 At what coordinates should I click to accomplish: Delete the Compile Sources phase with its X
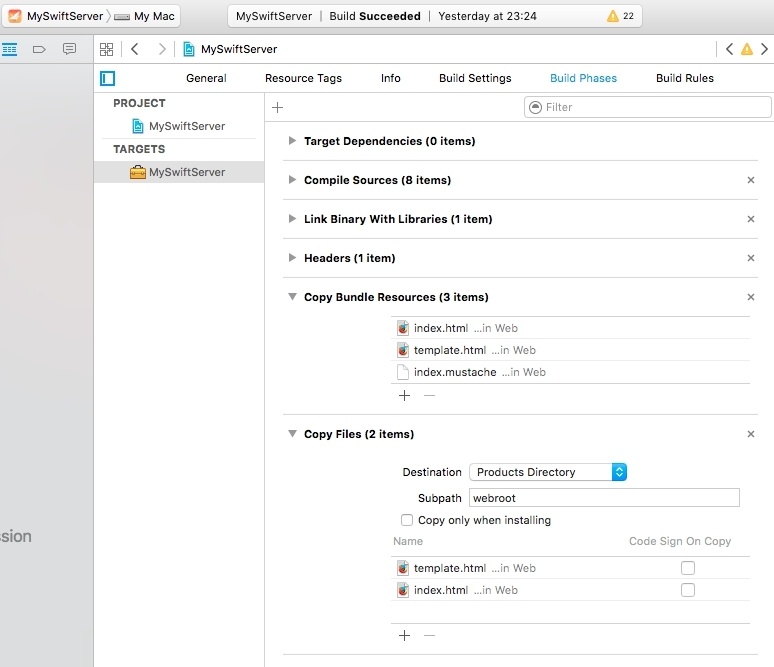(x=751, y=180)
